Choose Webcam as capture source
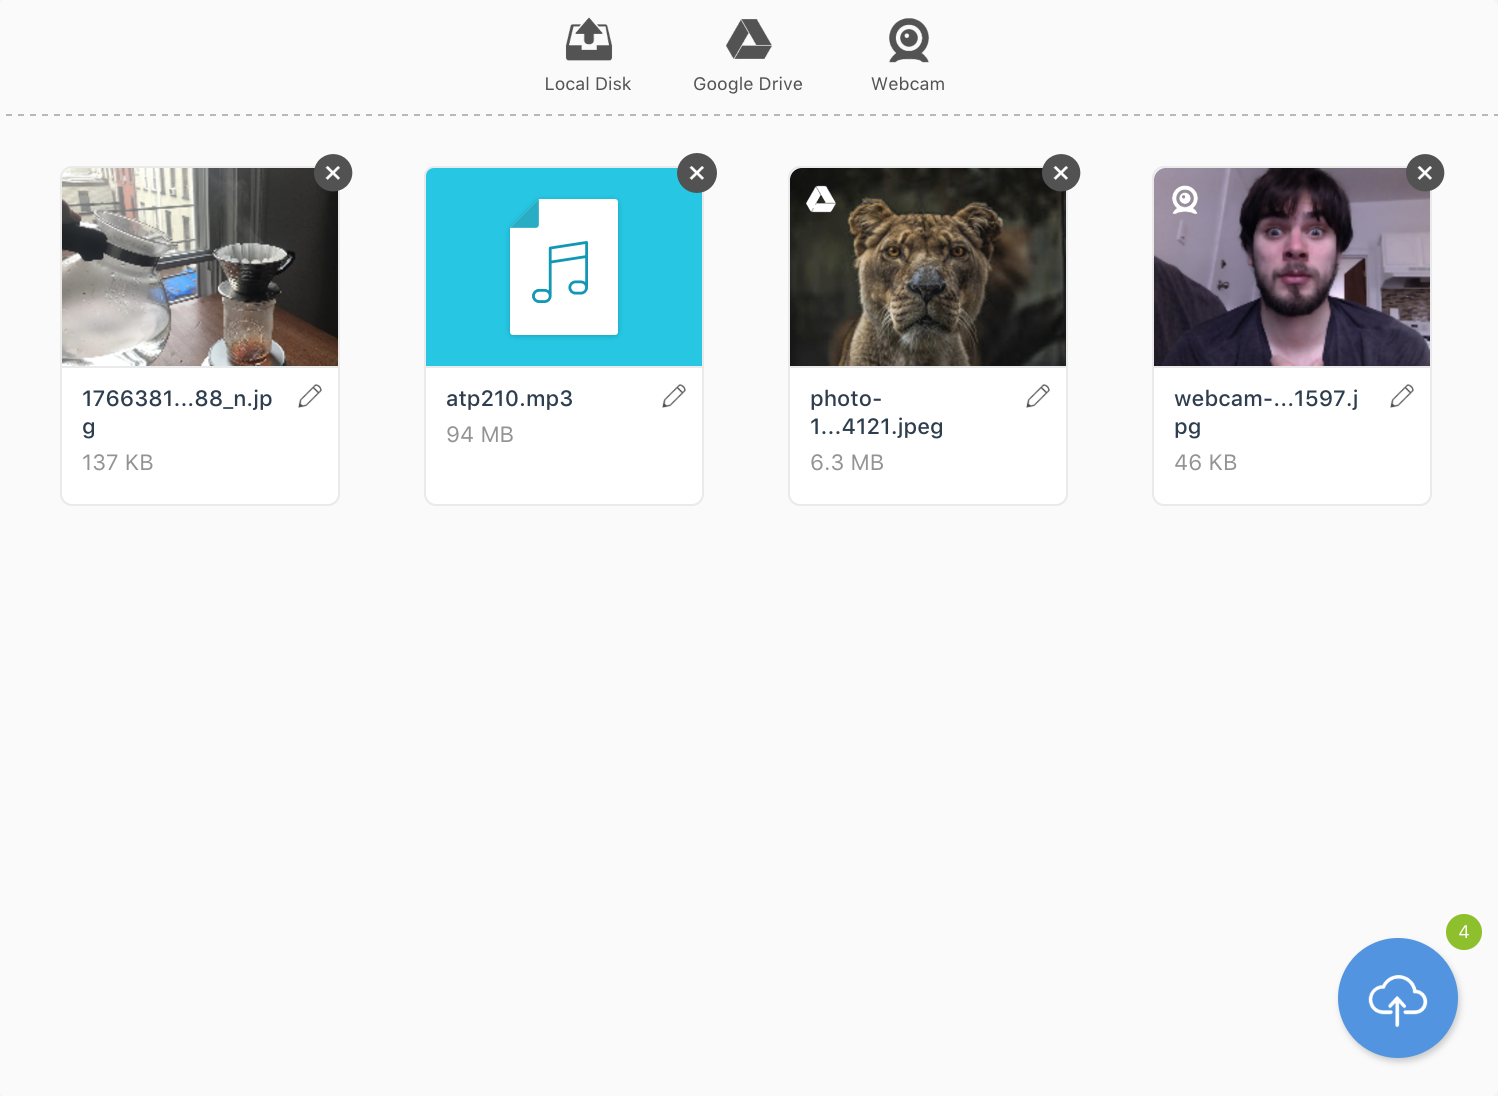 908,56
